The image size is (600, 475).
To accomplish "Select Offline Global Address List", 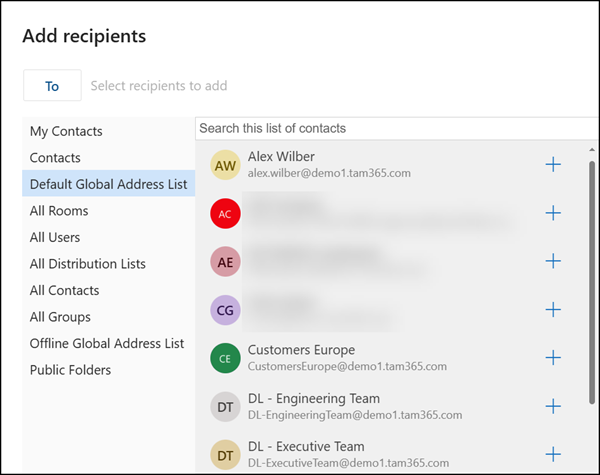I will [107, 343].
